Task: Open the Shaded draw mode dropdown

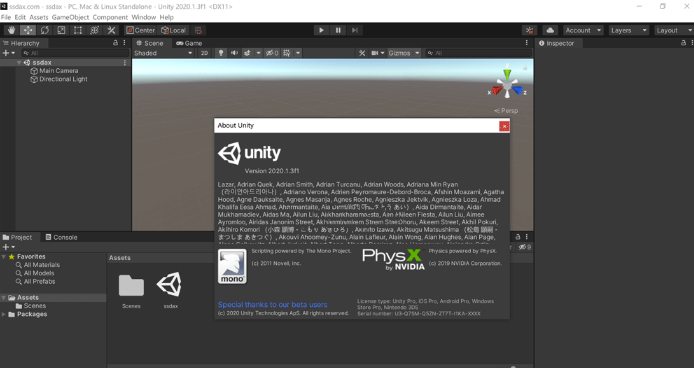Action: point(163,53)
